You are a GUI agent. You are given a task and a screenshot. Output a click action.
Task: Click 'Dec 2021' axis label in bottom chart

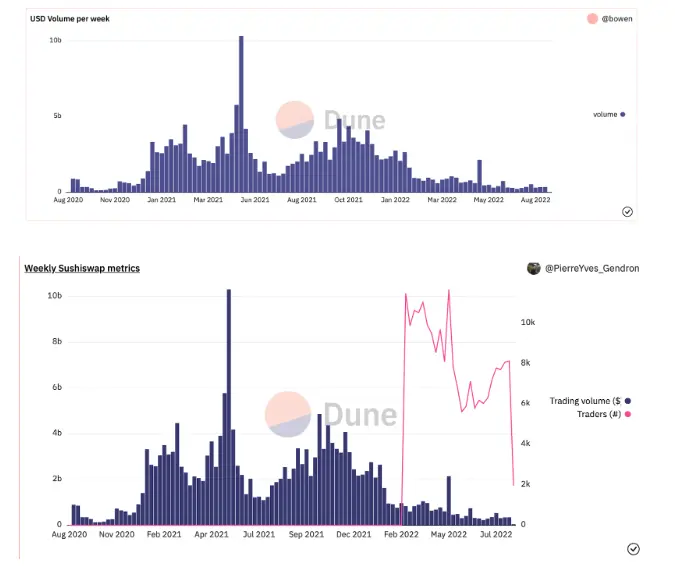click(353, 534)
